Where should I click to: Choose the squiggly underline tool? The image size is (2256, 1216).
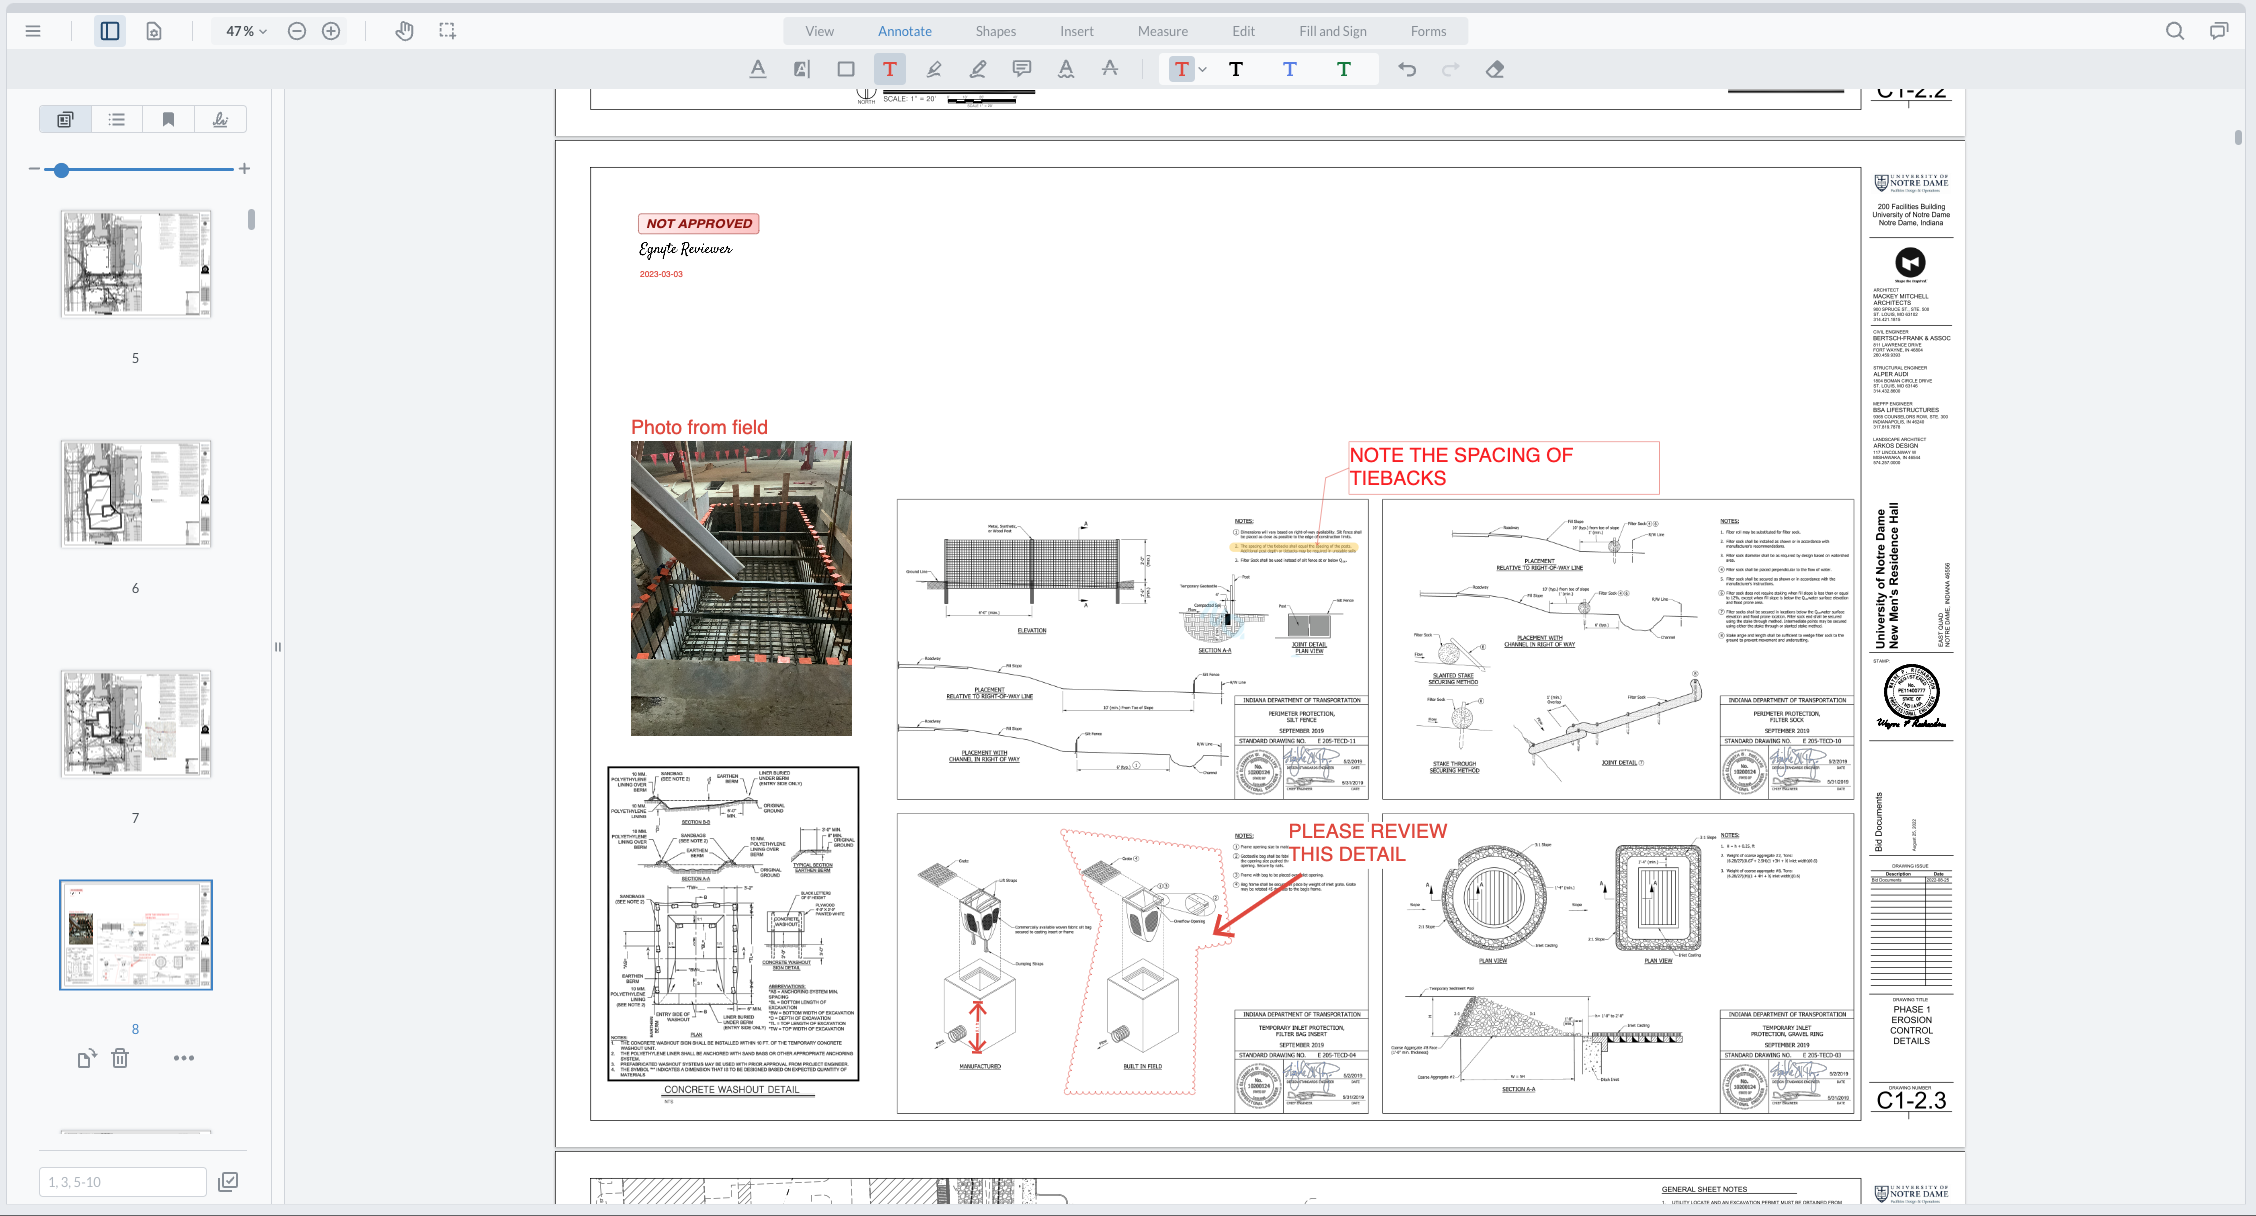pos(1066,69)
